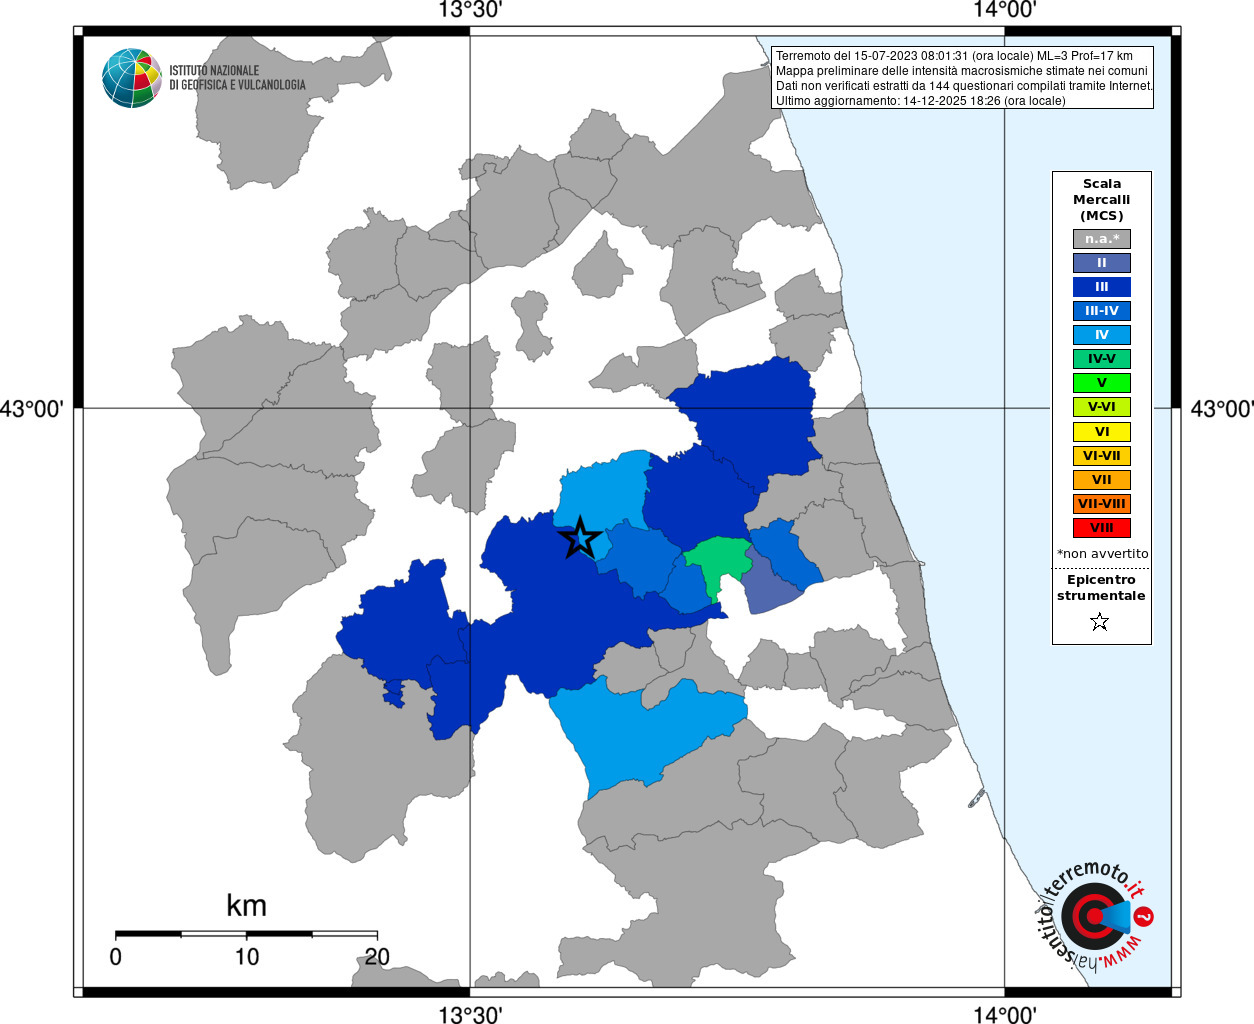1254x1024 pixels.
Task: Click the Mappa preliminare delle intensità line
Action: tap(962, 71)
